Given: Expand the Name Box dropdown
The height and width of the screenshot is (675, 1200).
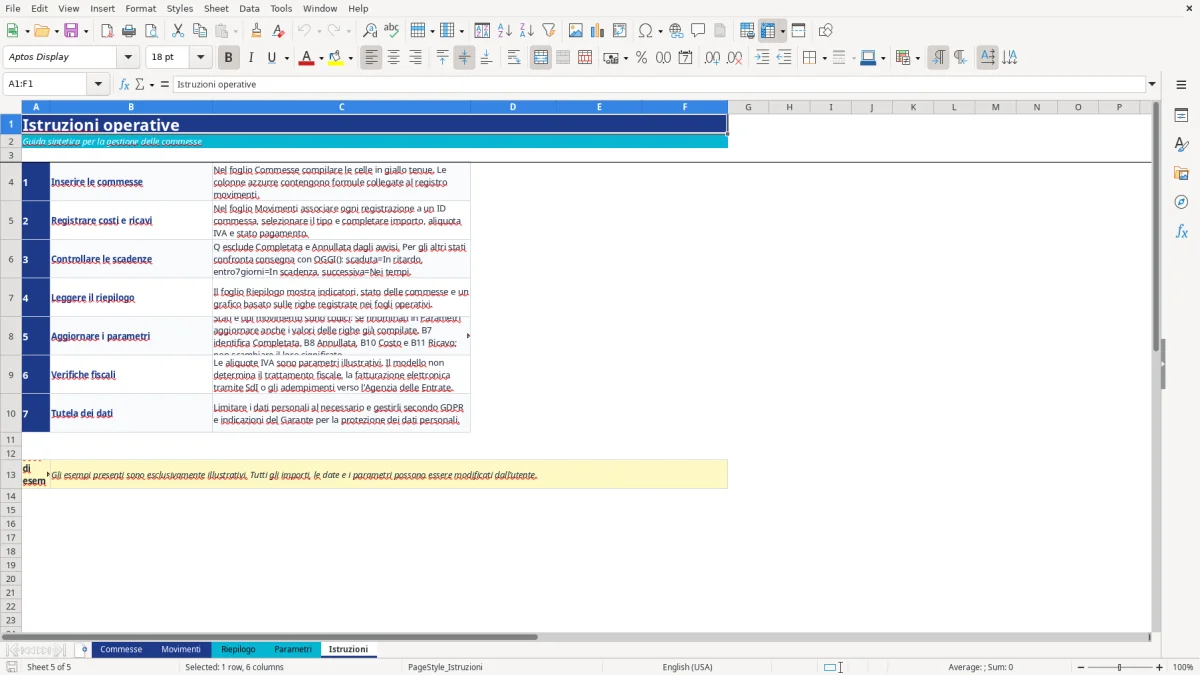Looking at the screenshot, I should tap(98, 84).
